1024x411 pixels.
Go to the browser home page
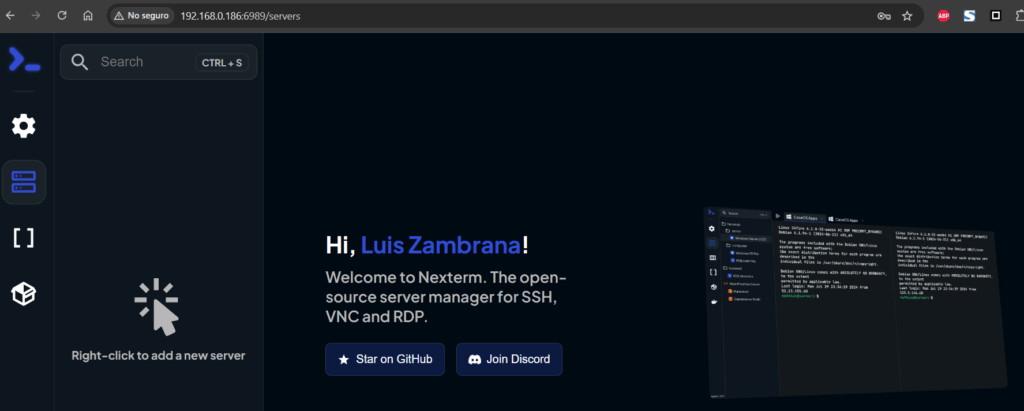tap(88, 16)
